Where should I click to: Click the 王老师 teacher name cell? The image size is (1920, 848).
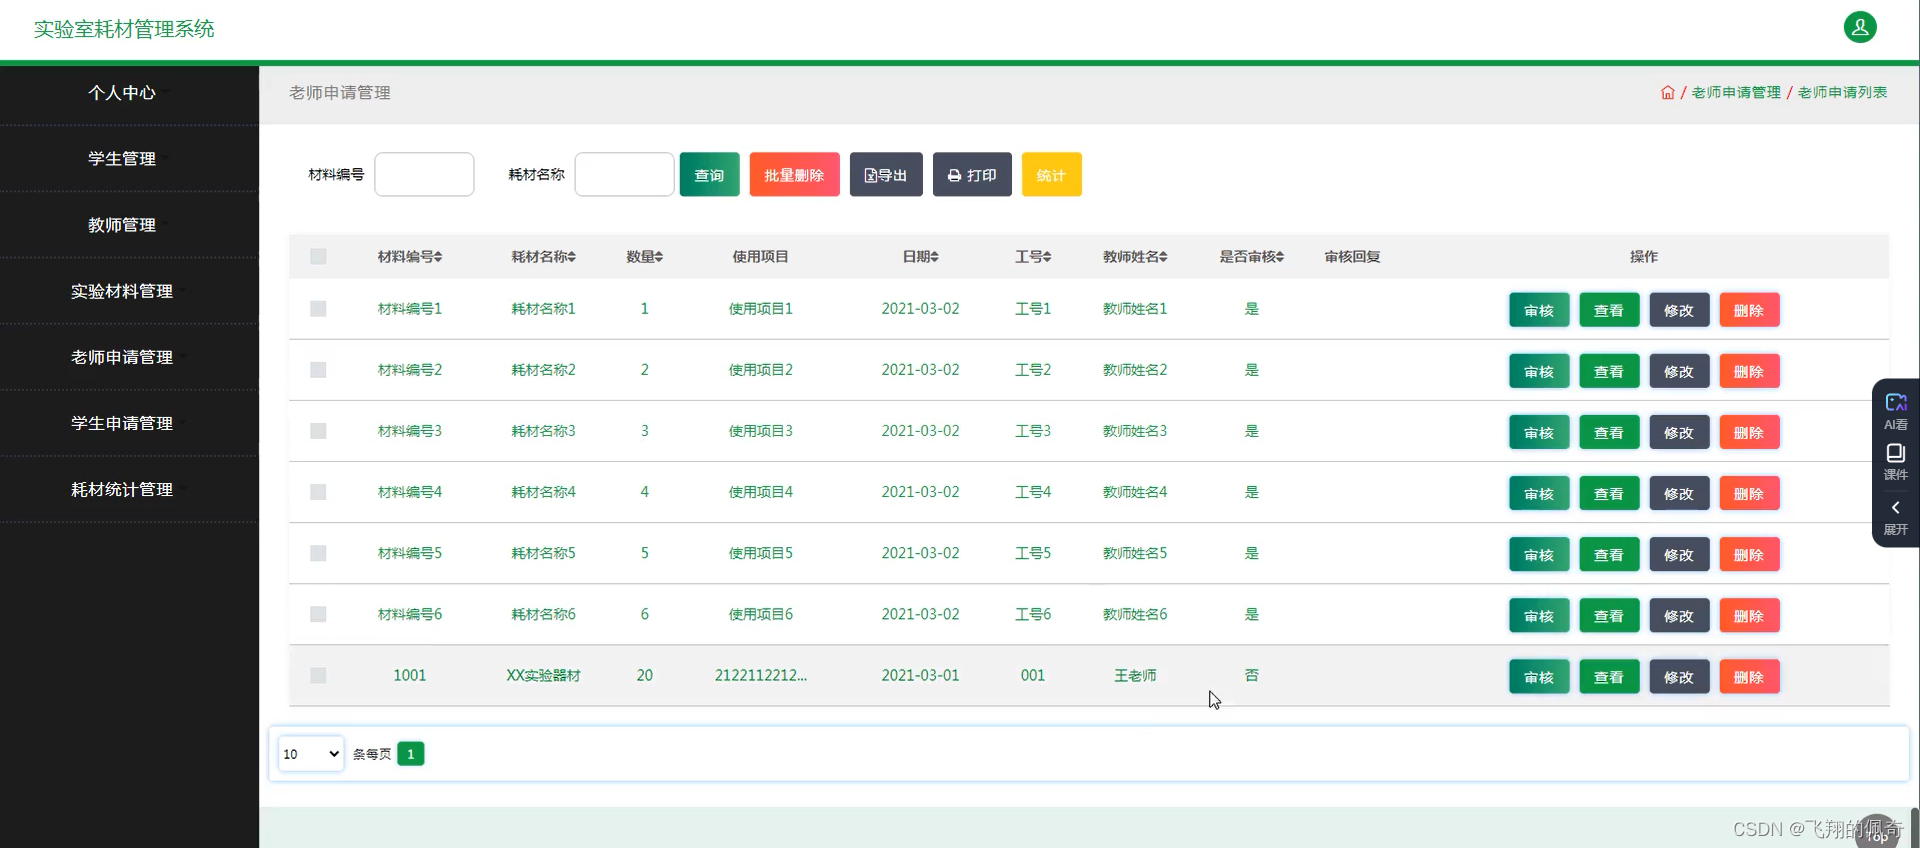click(x=1135, y=675)
